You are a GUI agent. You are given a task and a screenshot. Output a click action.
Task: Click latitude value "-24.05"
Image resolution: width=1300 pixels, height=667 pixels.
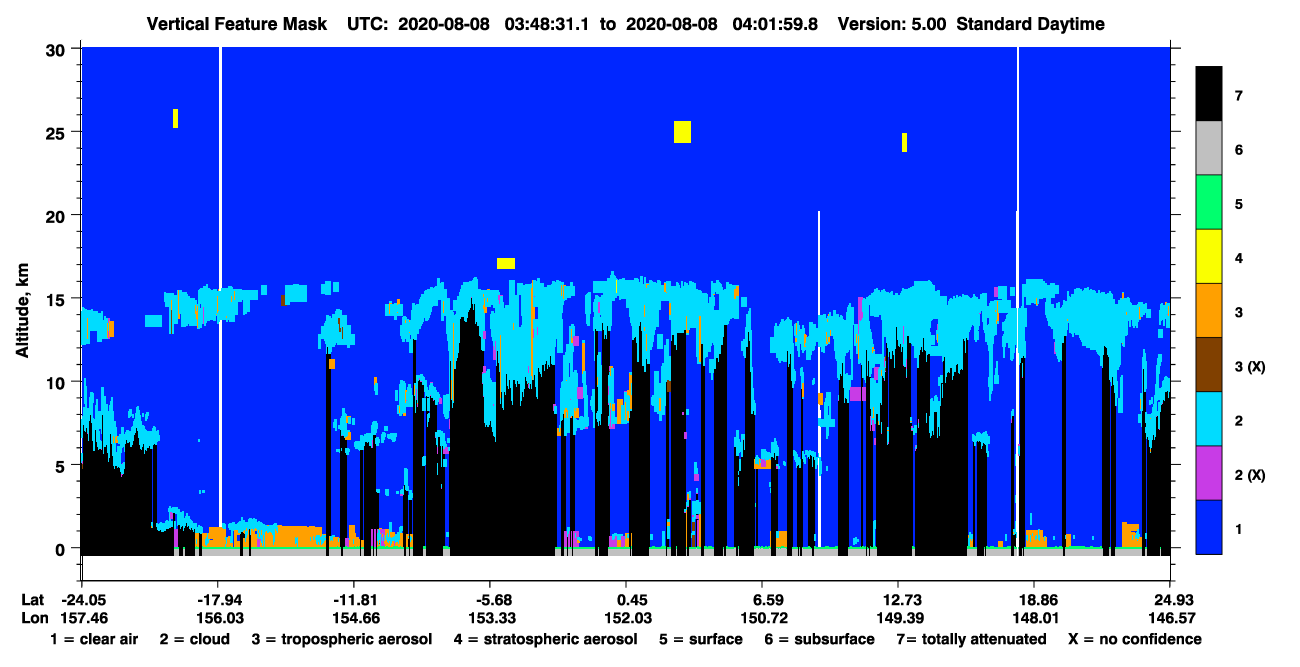82,600
